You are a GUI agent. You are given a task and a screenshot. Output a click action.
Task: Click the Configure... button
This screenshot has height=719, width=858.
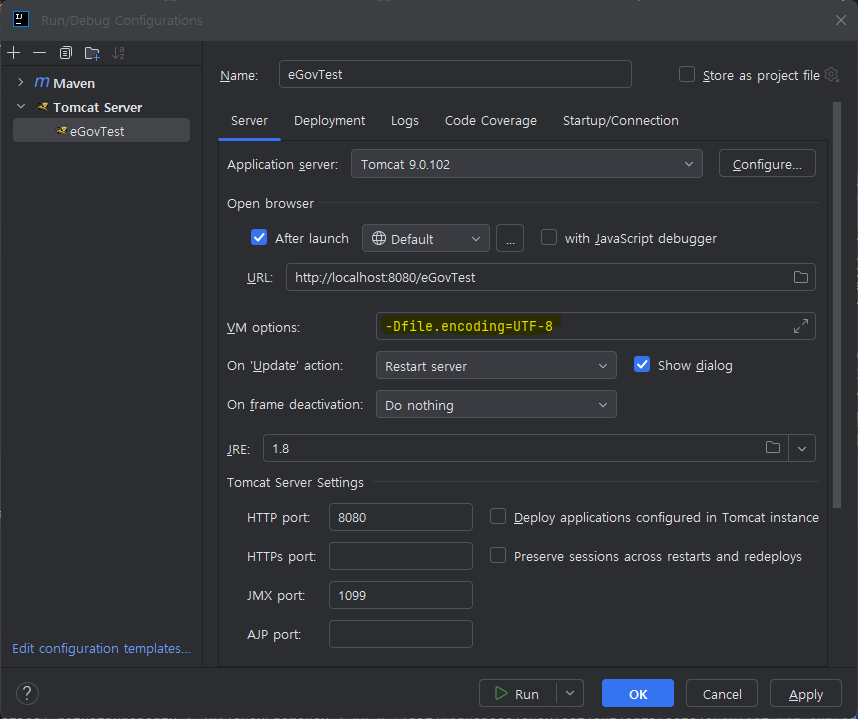[x=767, y=164]
